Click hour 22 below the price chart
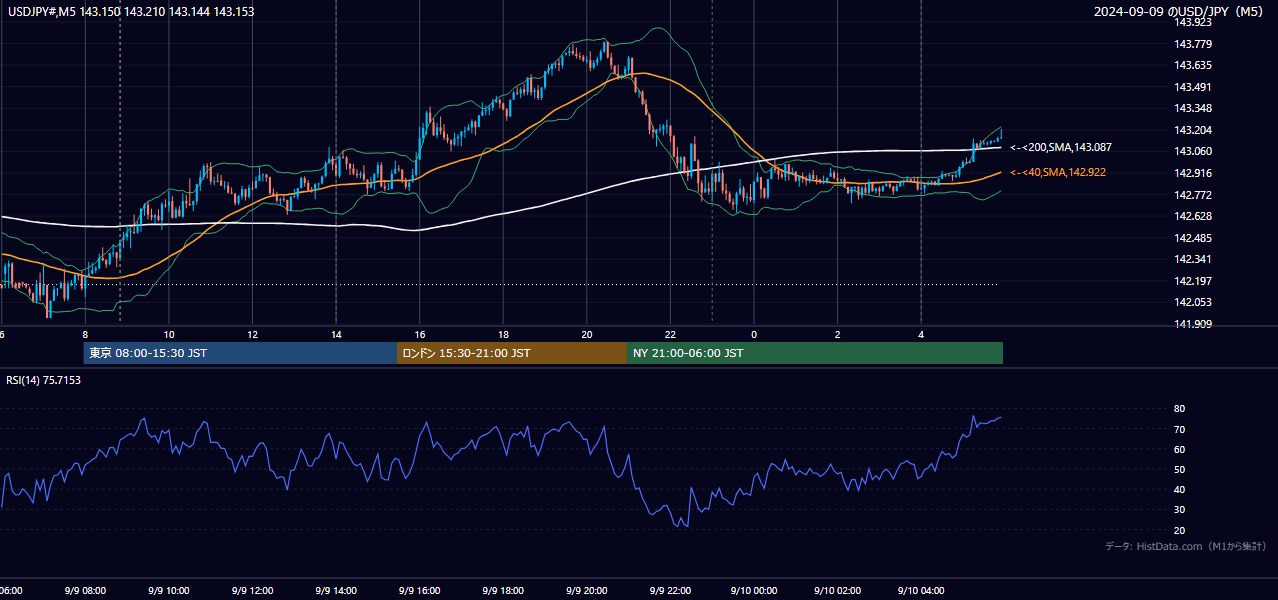Screen dimensions: 1278x600 (670, 335)
